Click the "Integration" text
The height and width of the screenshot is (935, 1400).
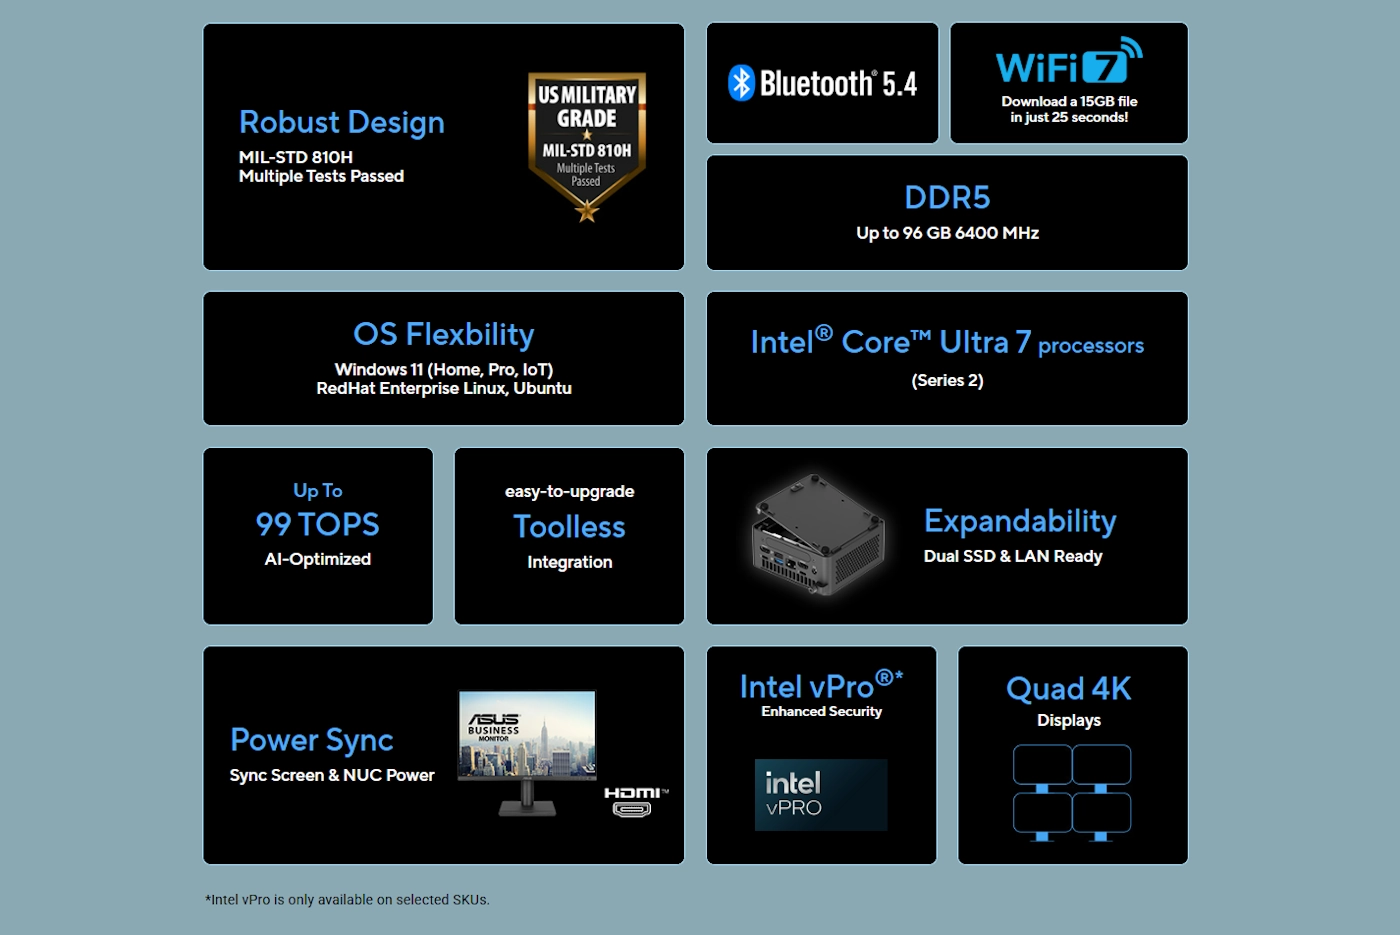coord(569,562)
